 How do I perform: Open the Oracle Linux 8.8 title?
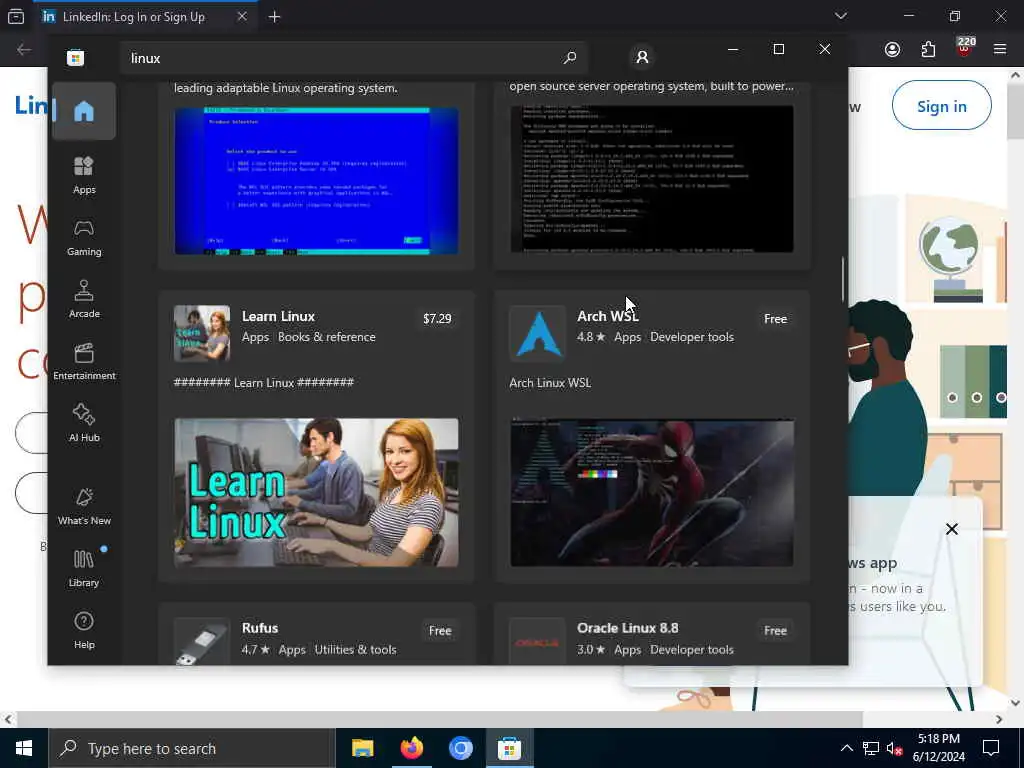pyautogui.click(x=628, y=628)
